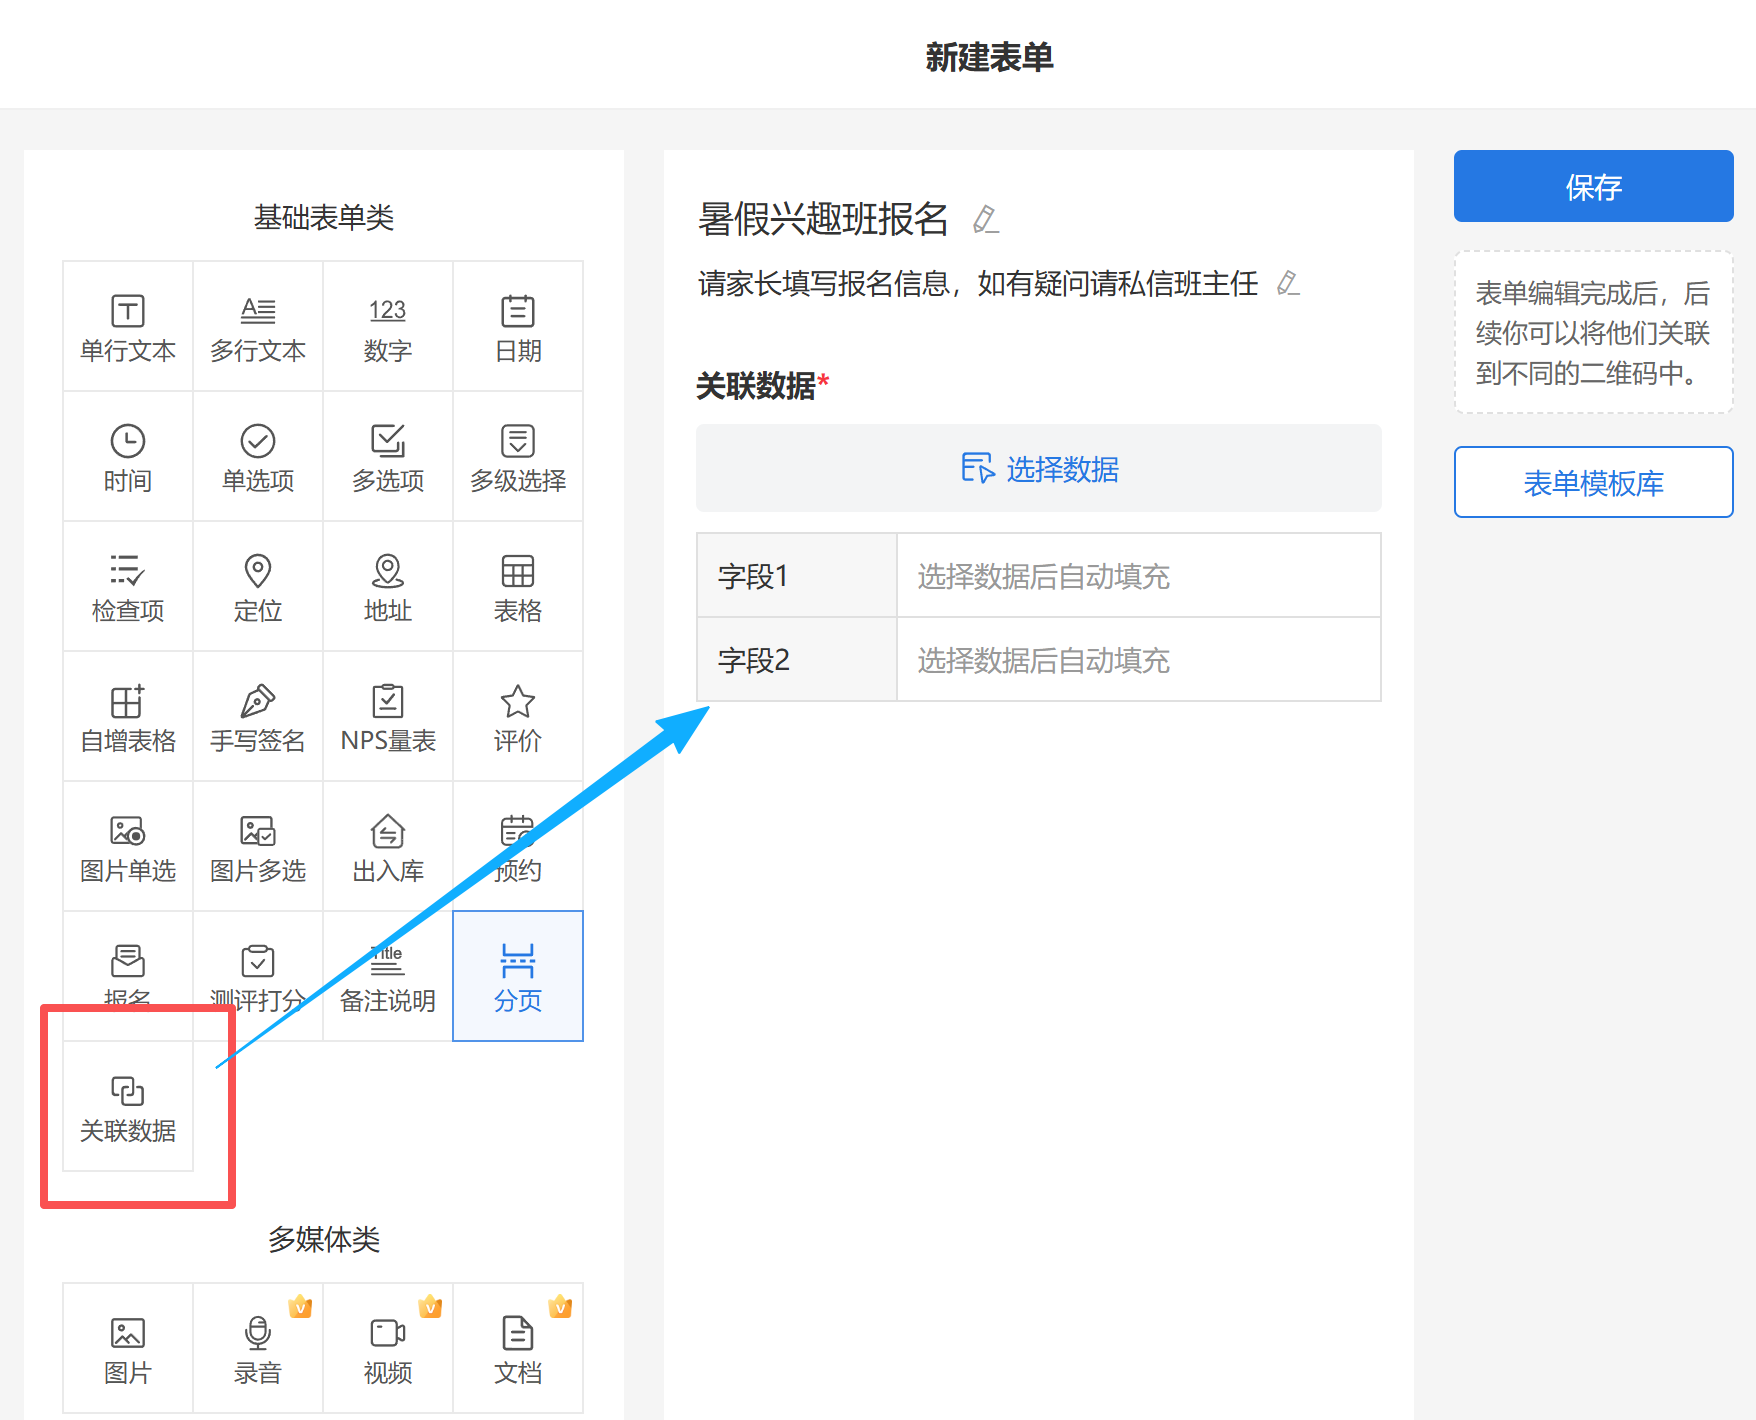Insert the 出入库 inventory field
The width and height of the screenshot is (1756, 1420).
[388, 847]
